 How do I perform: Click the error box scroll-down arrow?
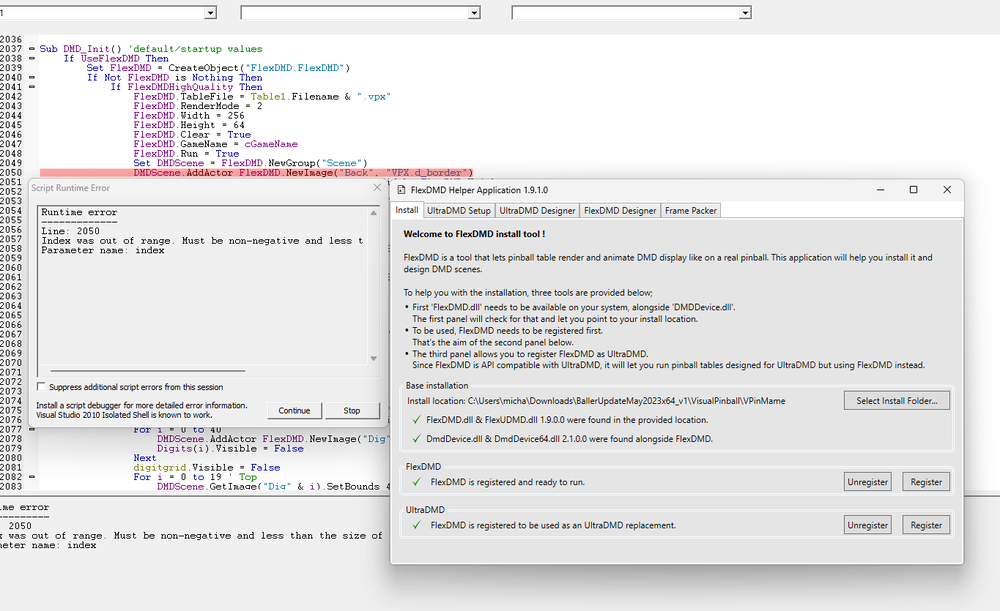pos(374,358)
